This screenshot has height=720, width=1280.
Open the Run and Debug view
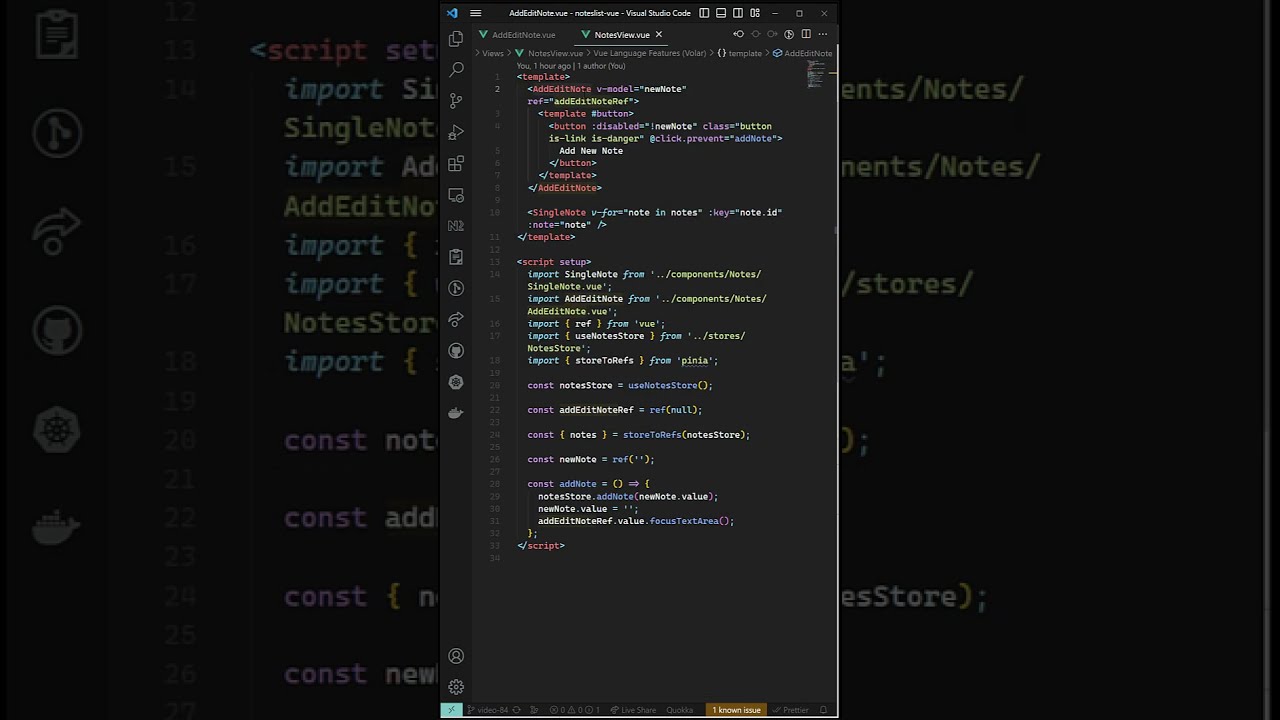[x=456, y=132]
